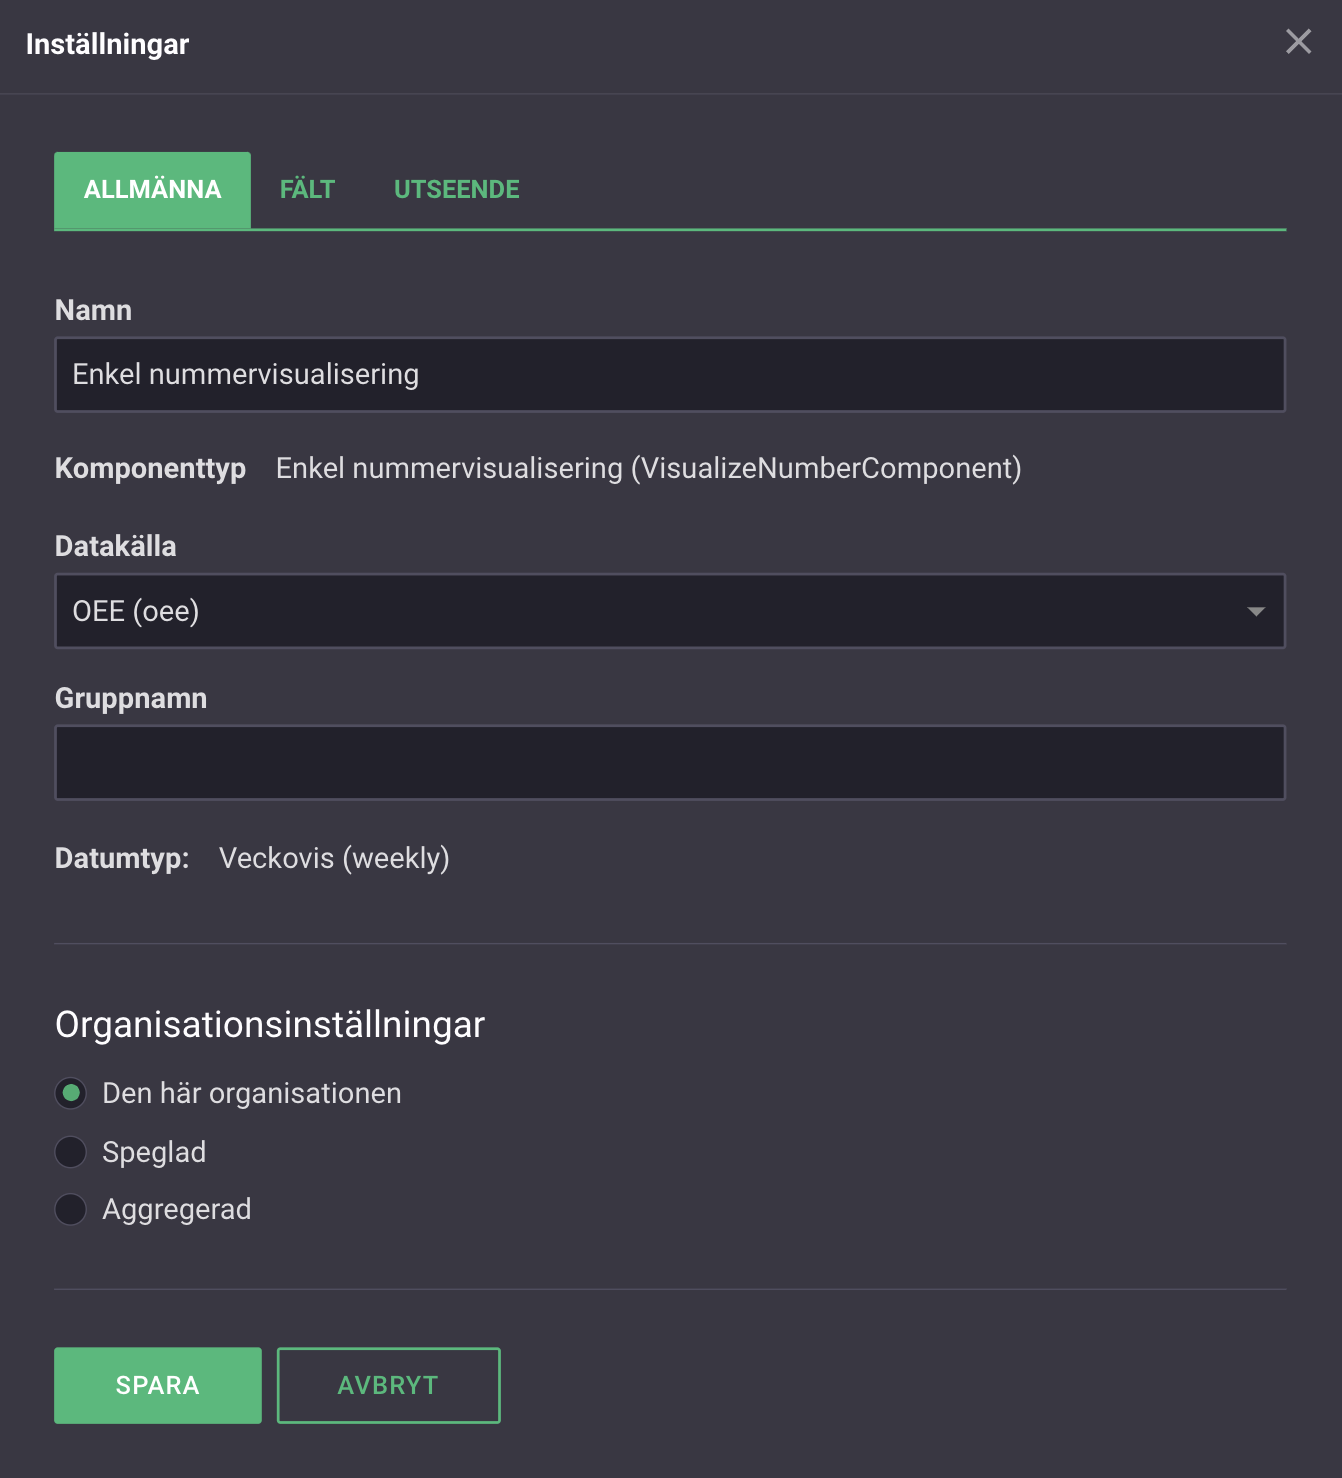The image size is (1342, 1478).
Task: Open the Datakälla combo box showing OEE
Action: click(640, 611)
